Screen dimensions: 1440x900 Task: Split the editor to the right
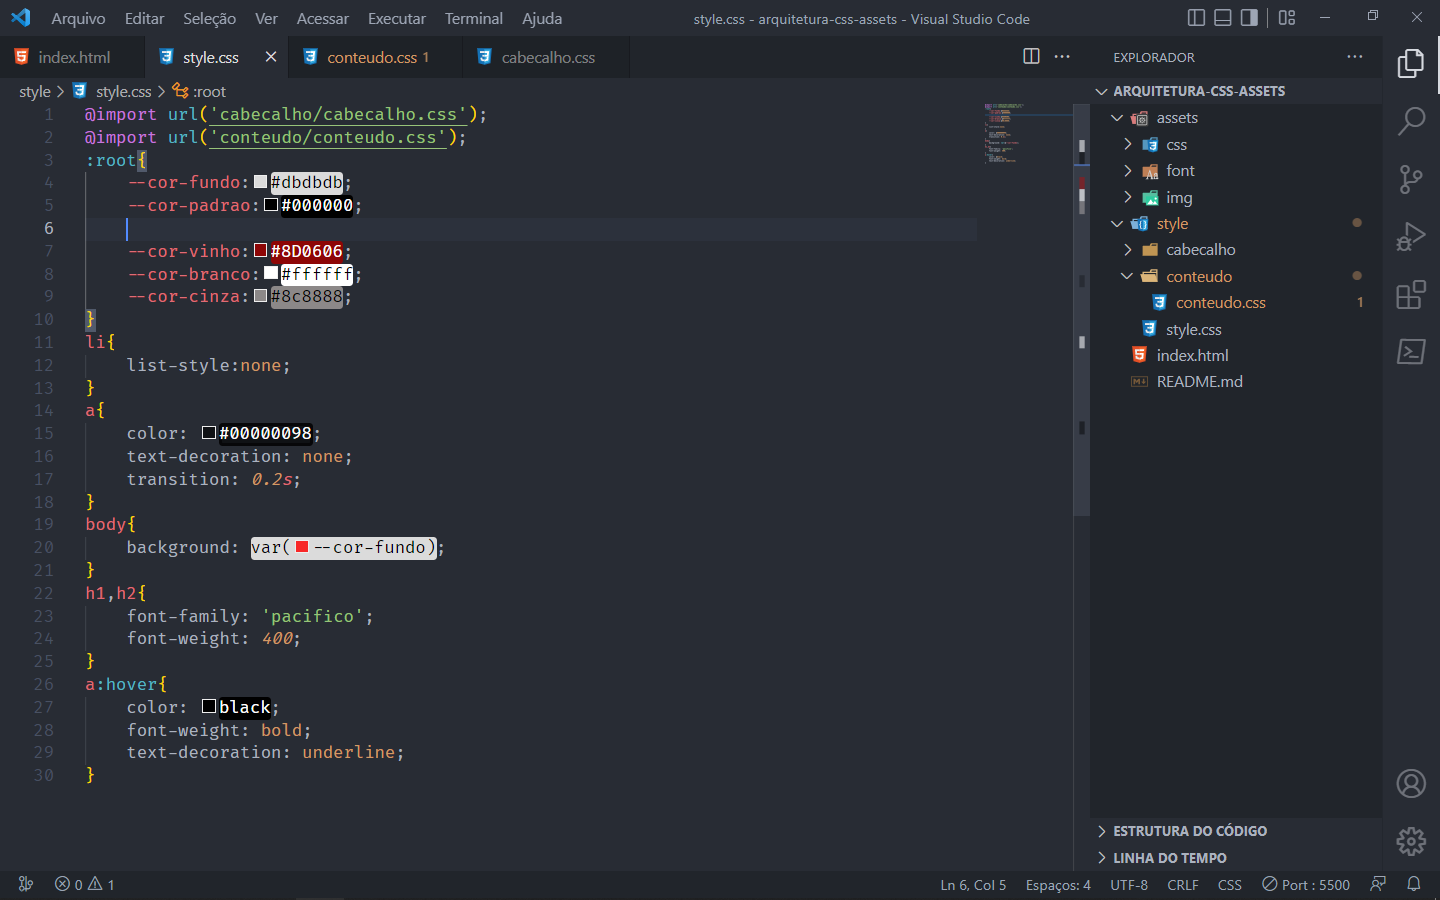tap(1032, 57)
